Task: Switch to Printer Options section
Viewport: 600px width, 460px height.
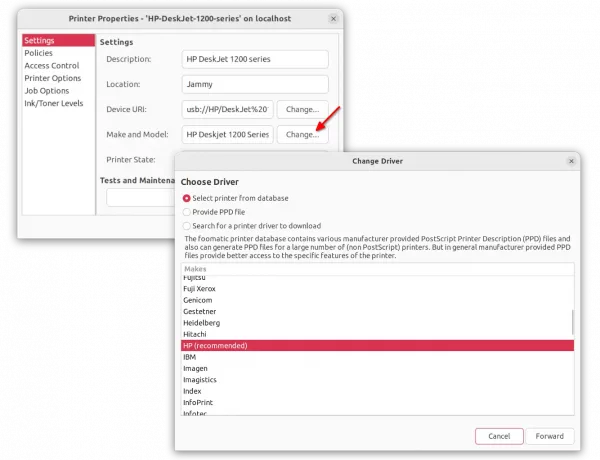Action: click(x=59, y=78)
